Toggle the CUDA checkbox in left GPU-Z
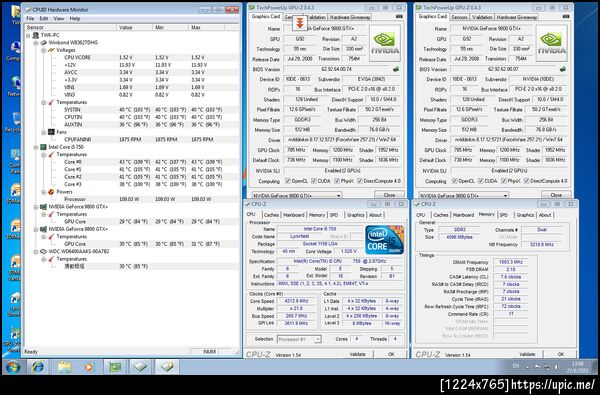Viewport: 600px width, 395px height. [x=314, y=181]
